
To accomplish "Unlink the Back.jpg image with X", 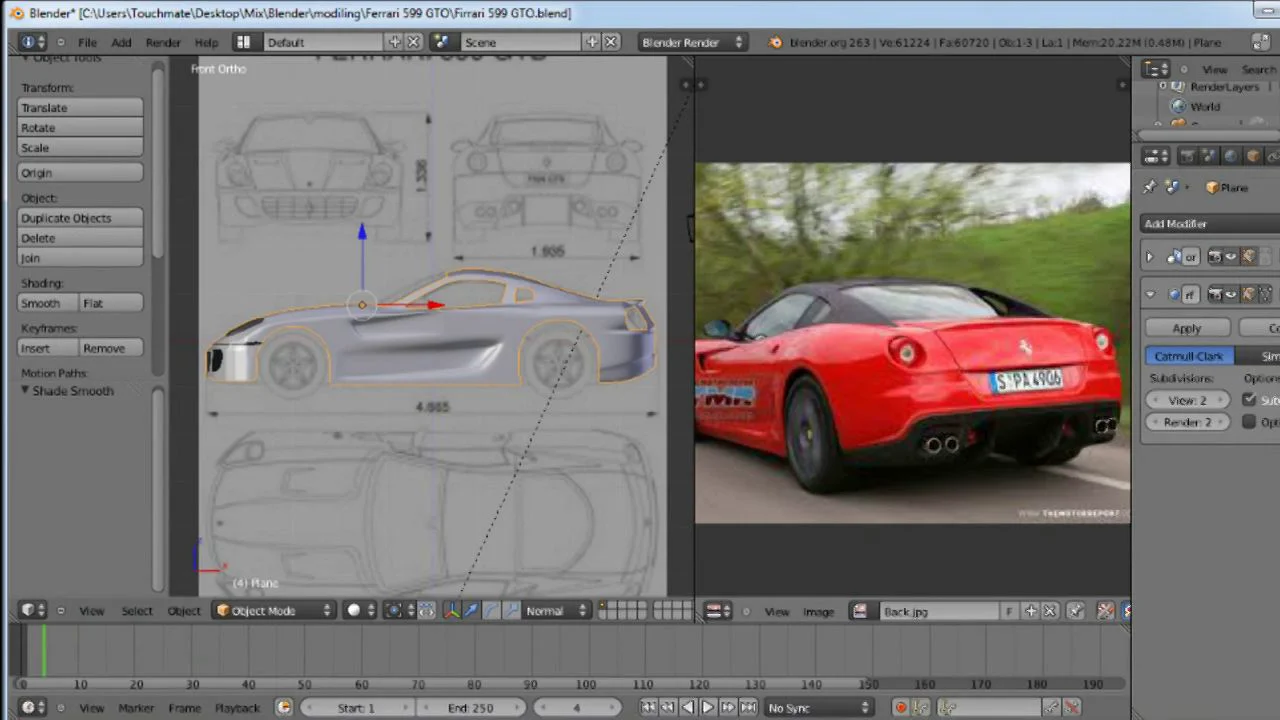I will (1050, 610).
